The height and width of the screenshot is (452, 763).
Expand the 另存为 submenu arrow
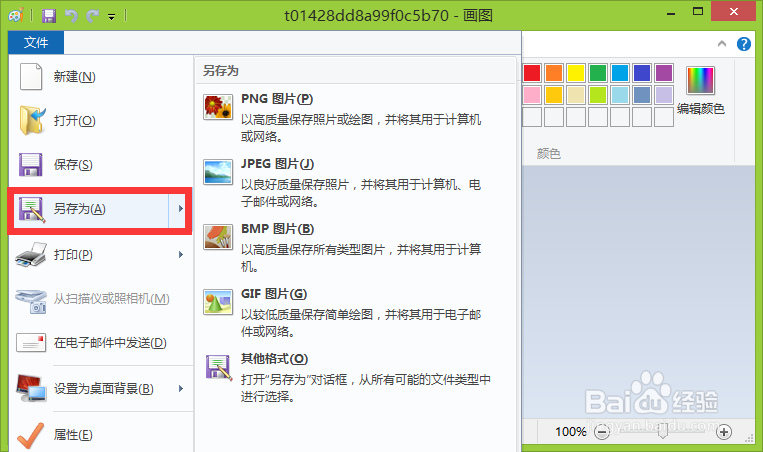(180, 209)
